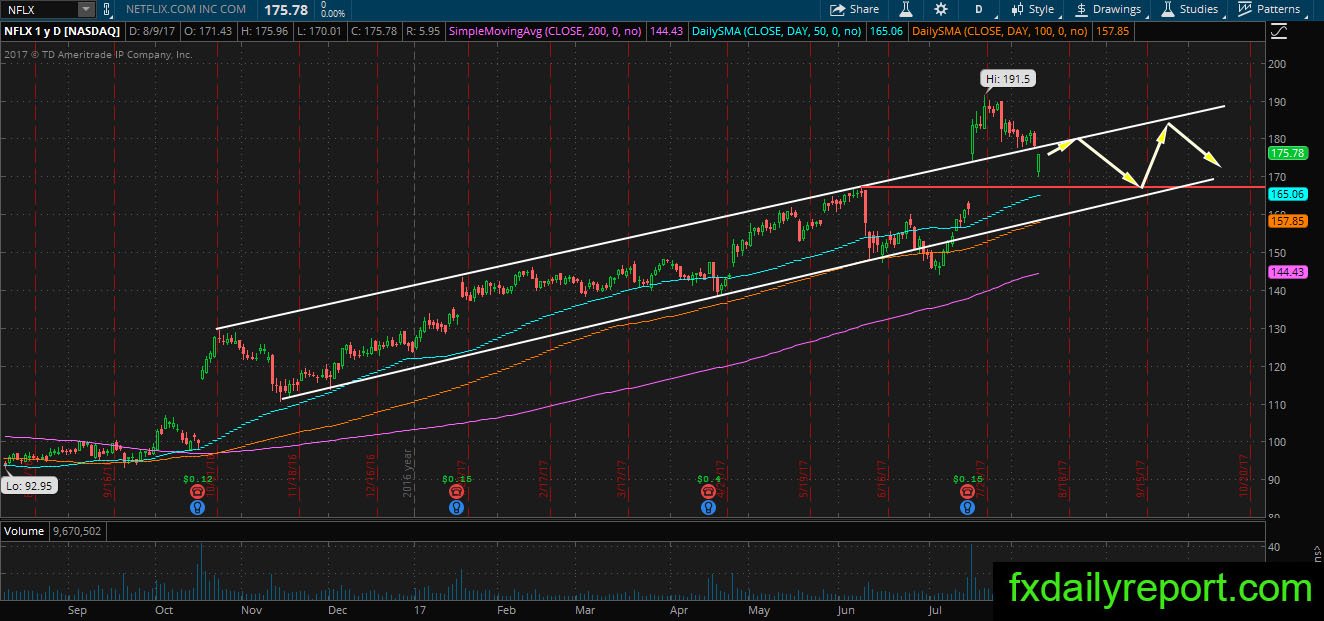The width and height of the screenshot is (1324, 621).
Task: Open the D timeframe selector
Action: [979, 9]
